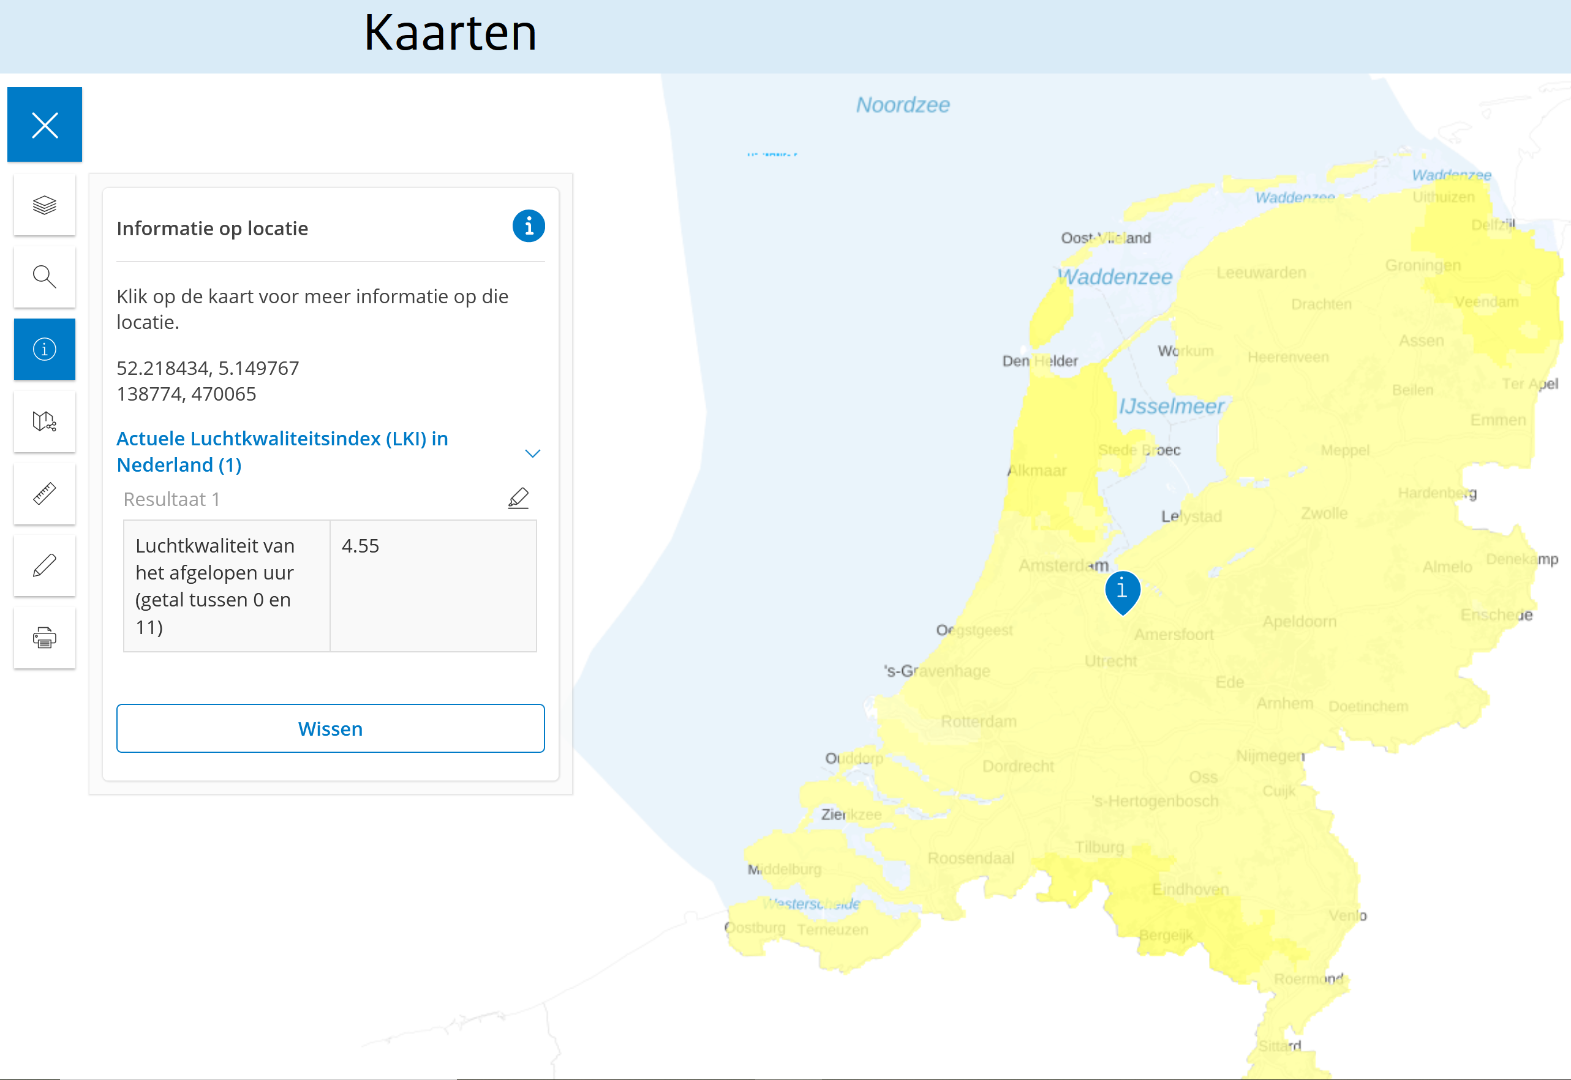Click the blue location marker on the map
Screen dimensions: 1571x1080
click(x=1122, y=592)
